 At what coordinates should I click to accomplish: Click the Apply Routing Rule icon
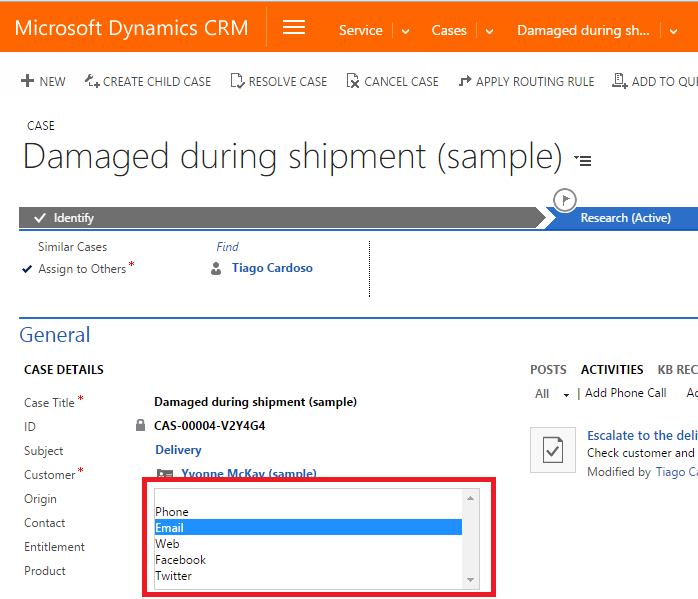[465, 81]
